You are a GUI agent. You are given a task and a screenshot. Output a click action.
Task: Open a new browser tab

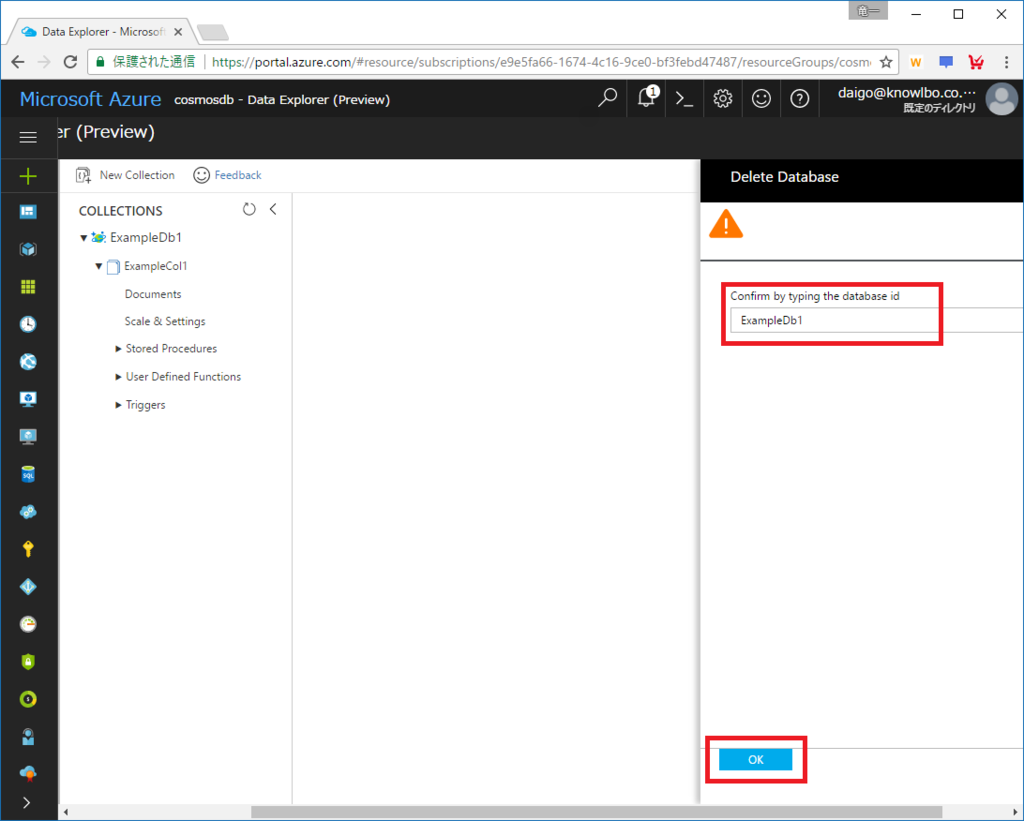point(213,32)
